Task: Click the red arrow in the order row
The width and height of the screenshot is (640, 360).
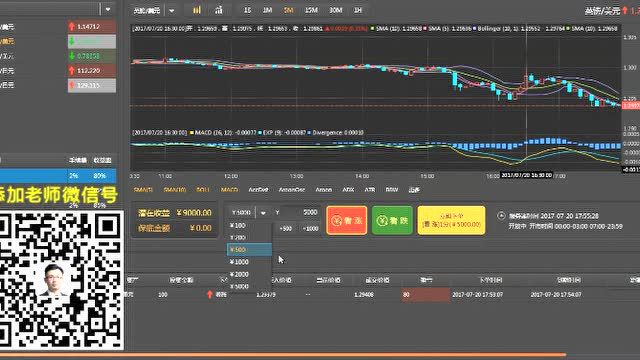Action: [210, 294]
